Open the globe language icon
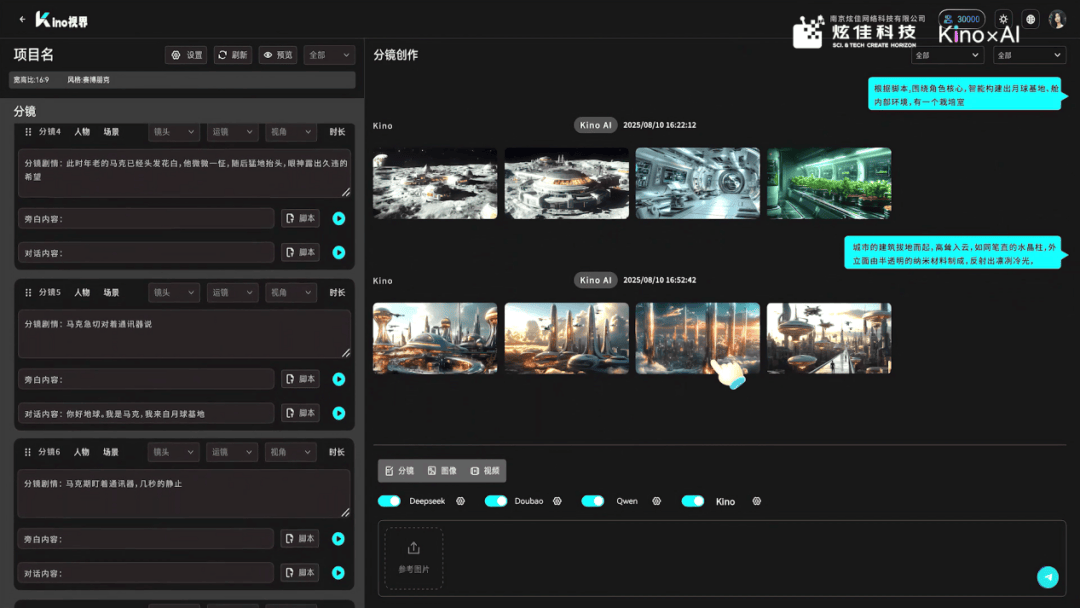This screenshot has height=608, width=1080. click(1031, 19)
